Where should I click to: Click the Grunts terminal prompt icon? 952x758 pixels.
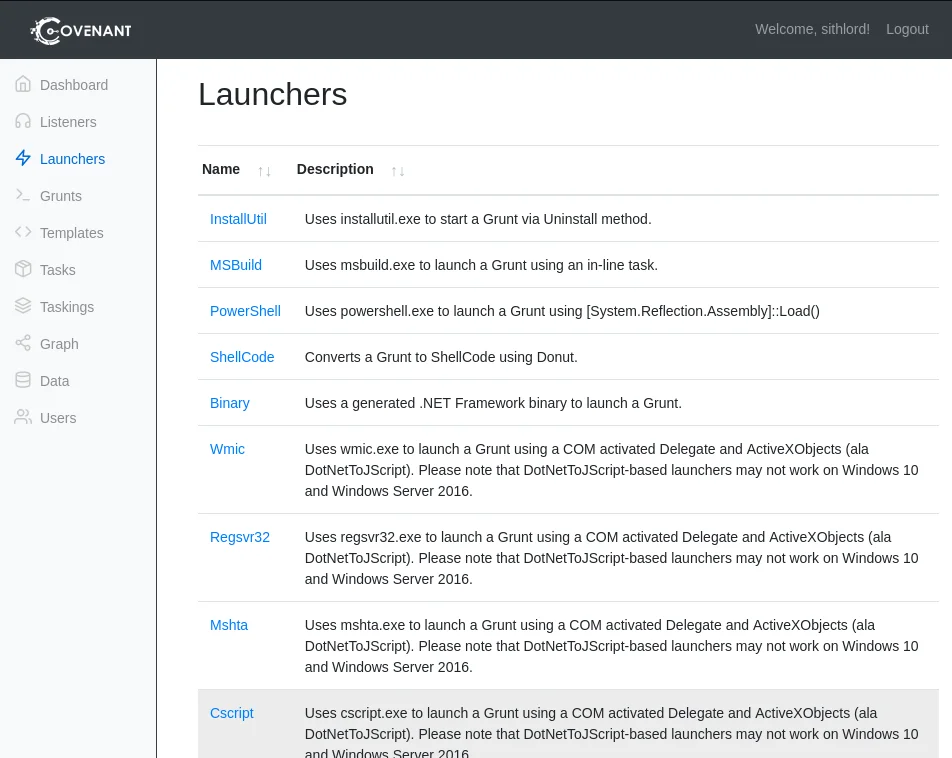(23, 196)
